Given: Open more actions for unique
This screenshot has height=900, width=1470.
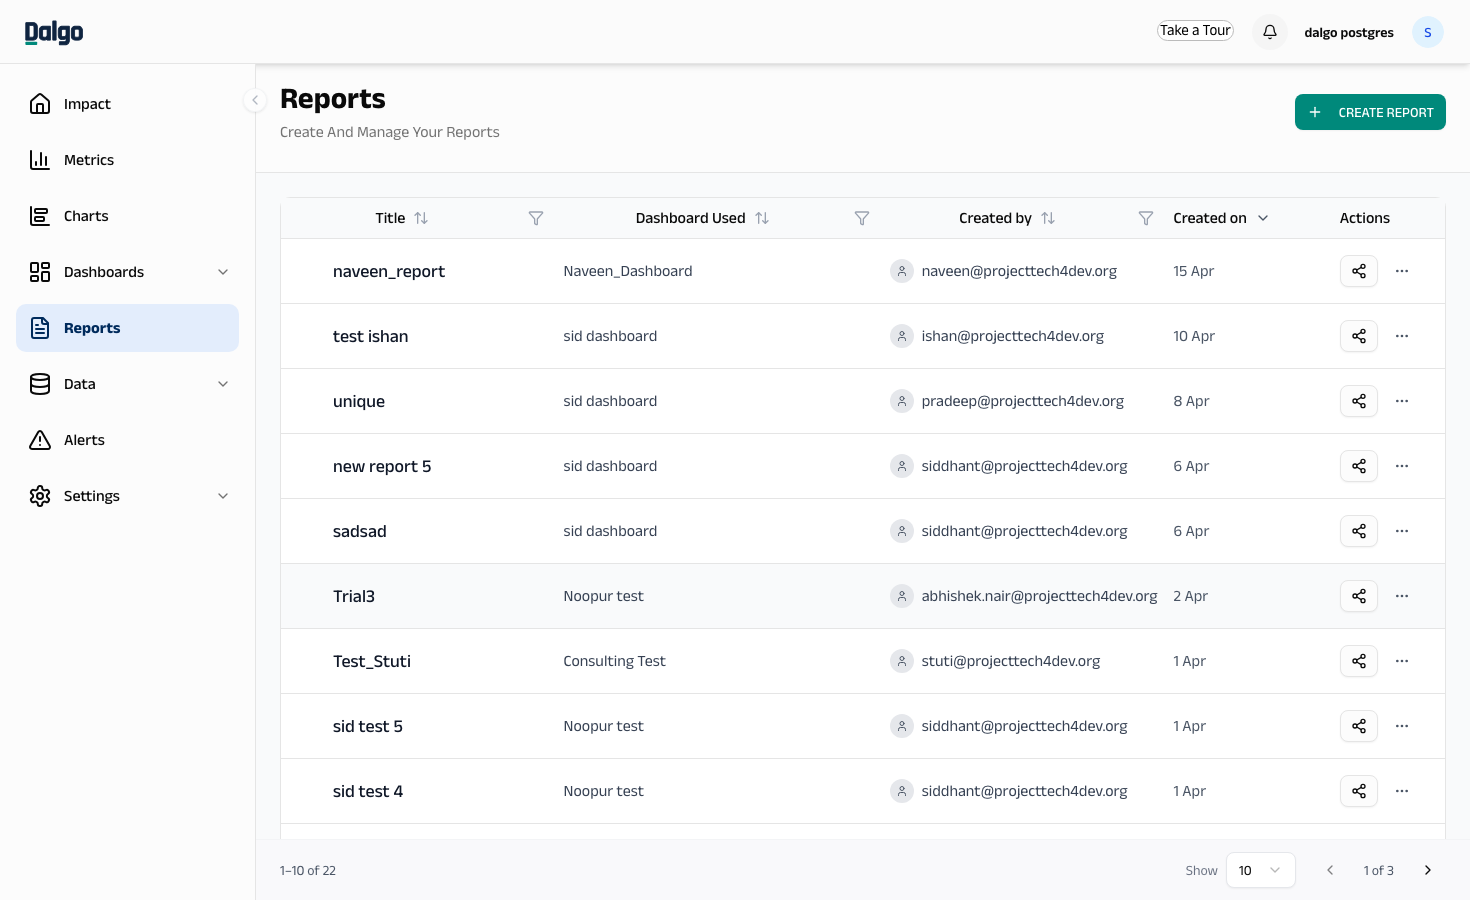Looking at the screenshot, I should 1402,401.
